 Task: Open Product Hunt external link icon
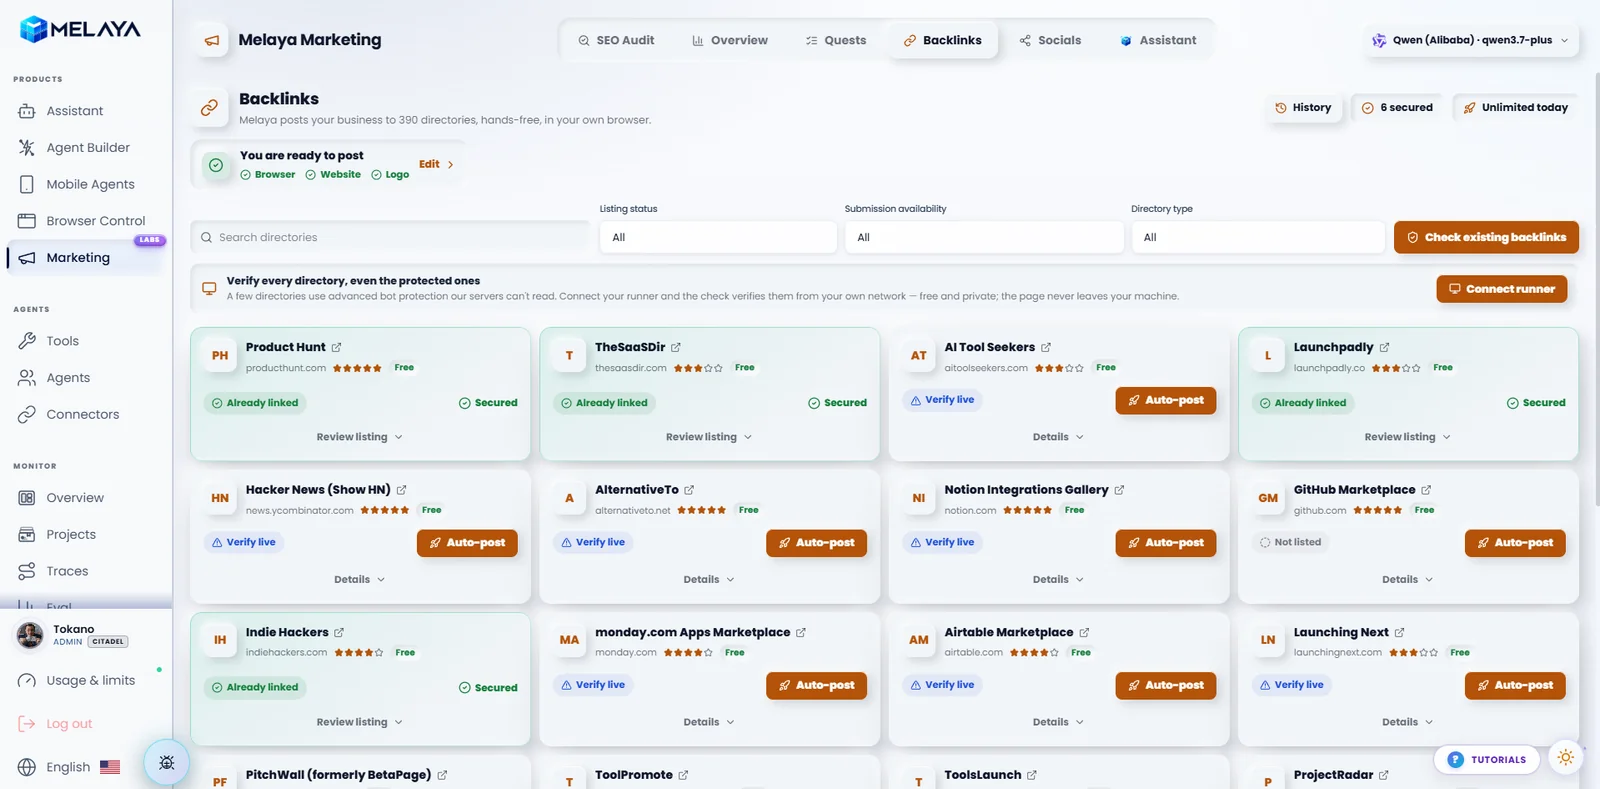[336, 348]
